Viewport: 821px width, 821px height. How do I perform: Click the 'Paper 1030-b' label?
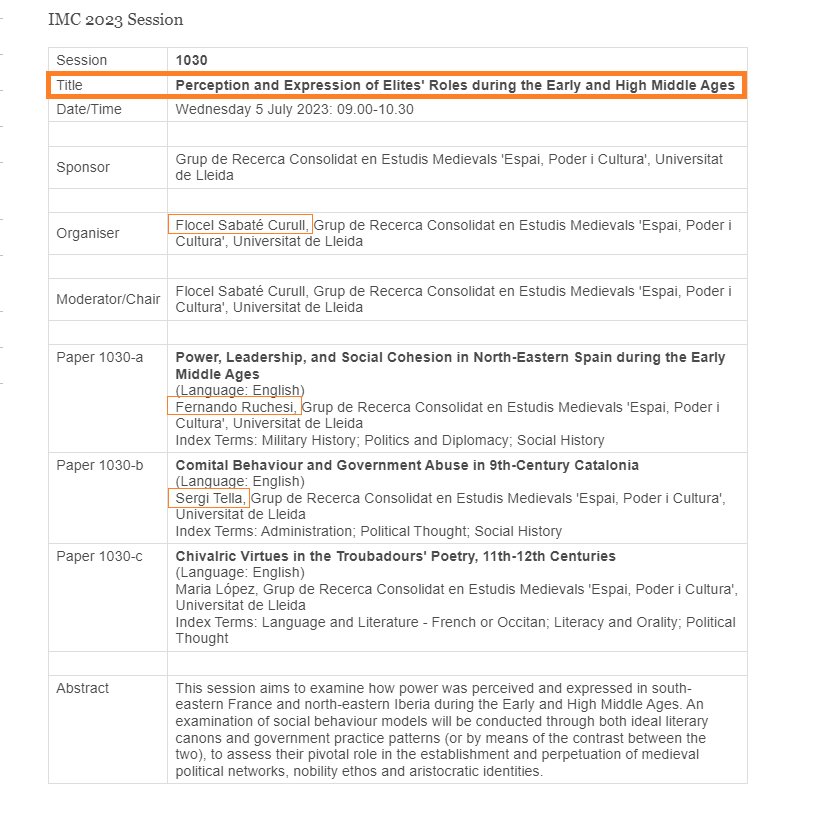(99, 465)
